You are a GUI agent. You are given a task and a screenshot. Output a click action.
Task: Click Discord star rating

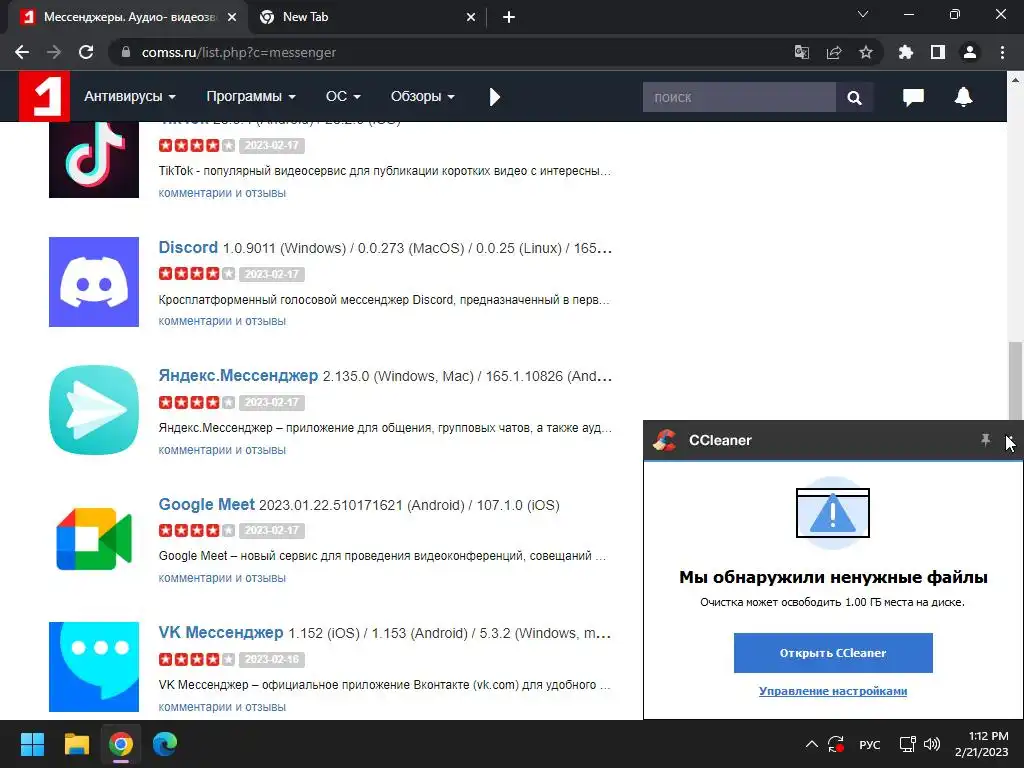(197, 274)
